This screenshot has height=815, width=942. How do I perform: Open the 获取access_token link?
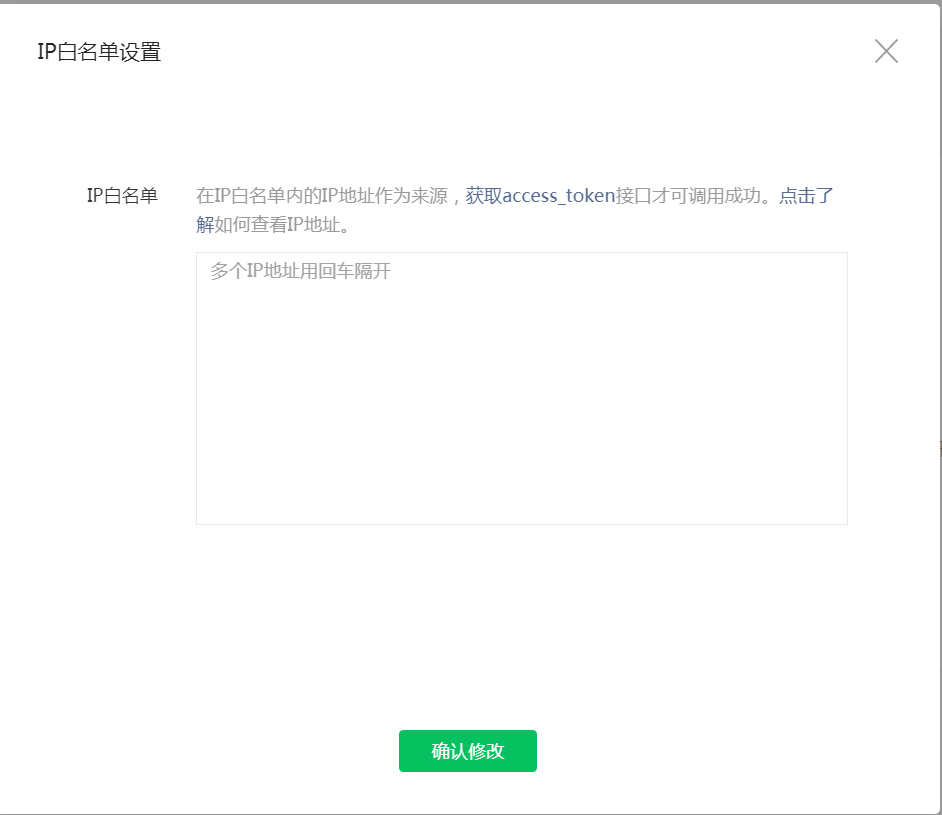[x=540, y=196]
